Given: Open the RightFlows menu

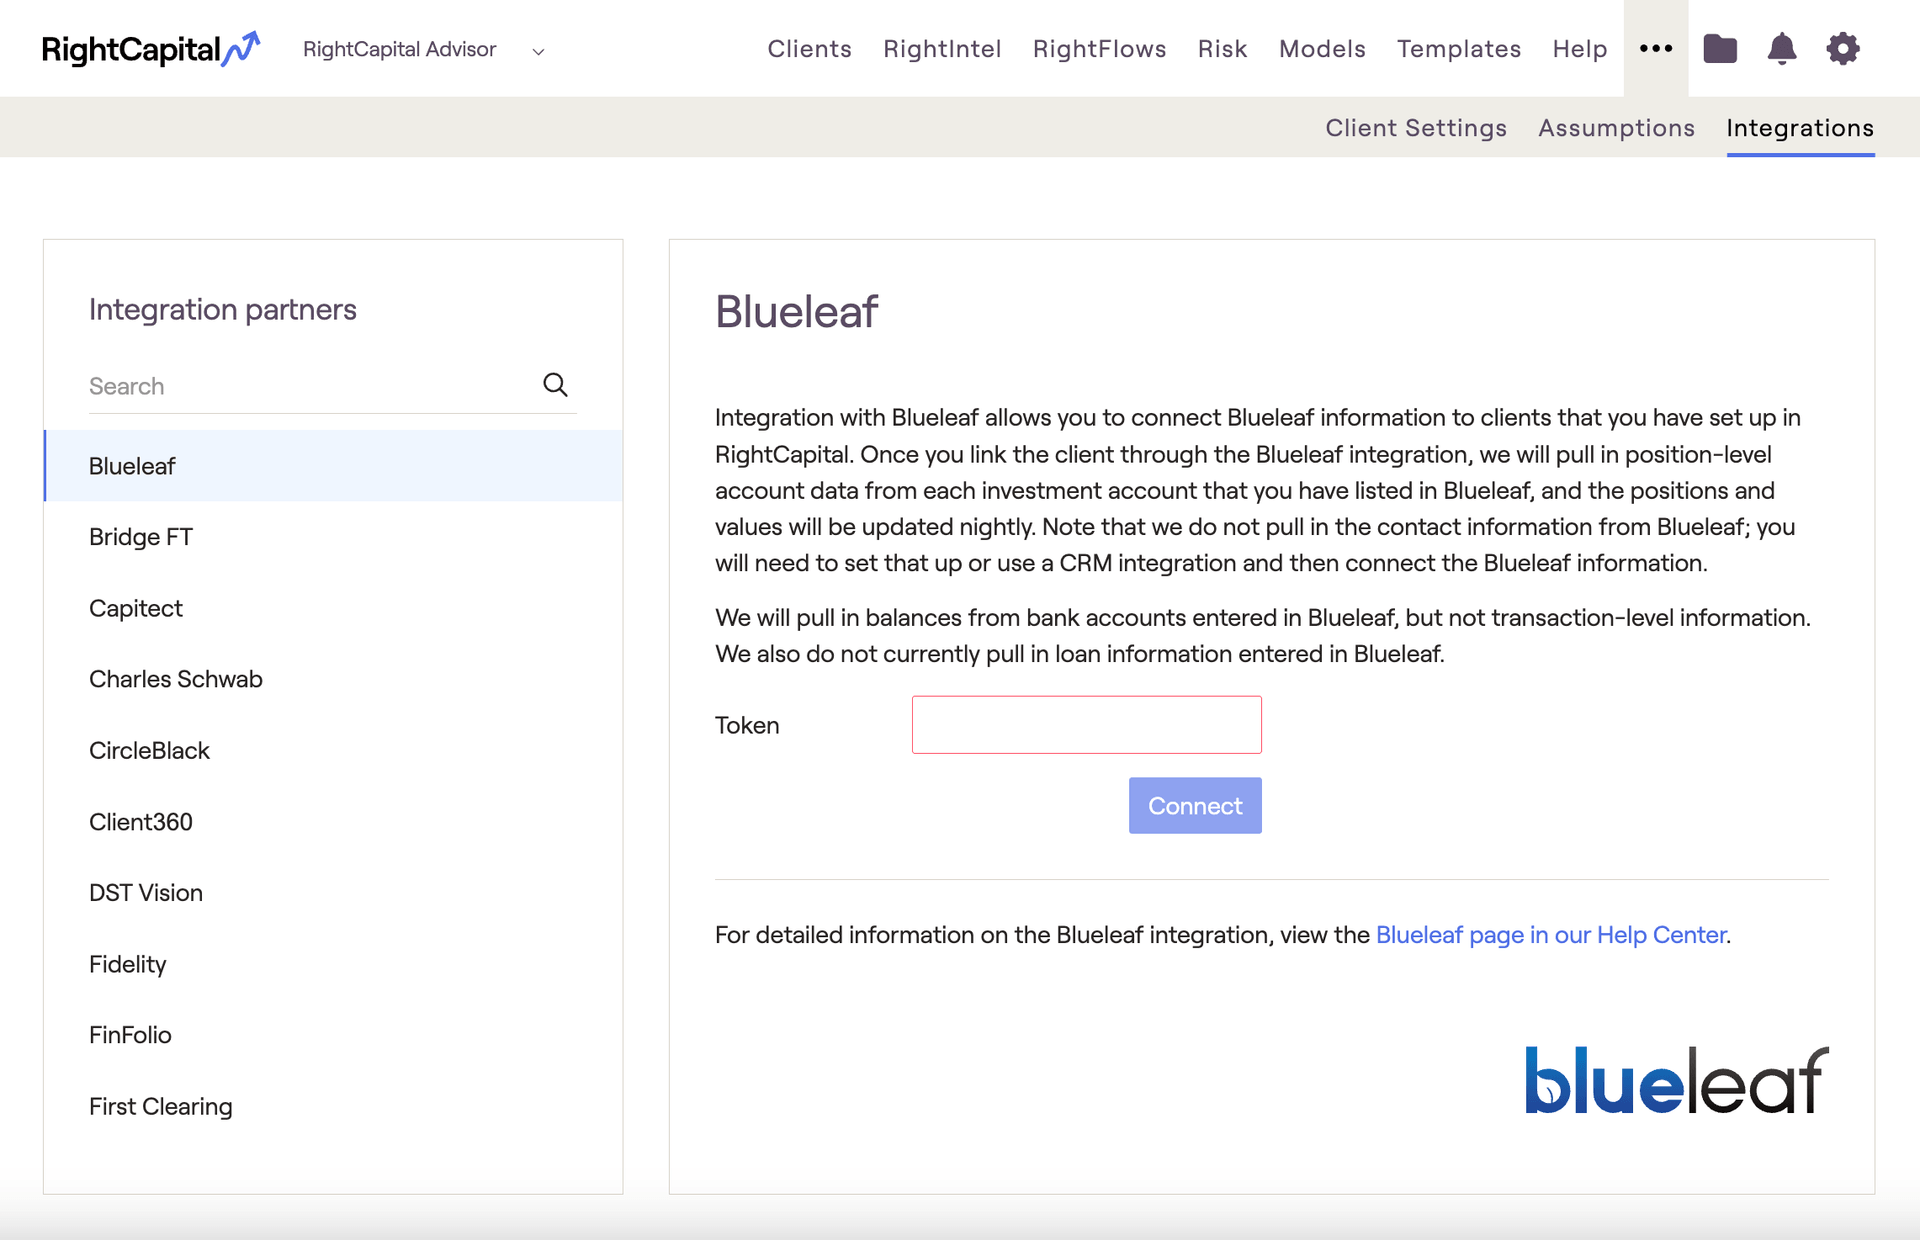Looking at the screenshot, I should 1099,49.
